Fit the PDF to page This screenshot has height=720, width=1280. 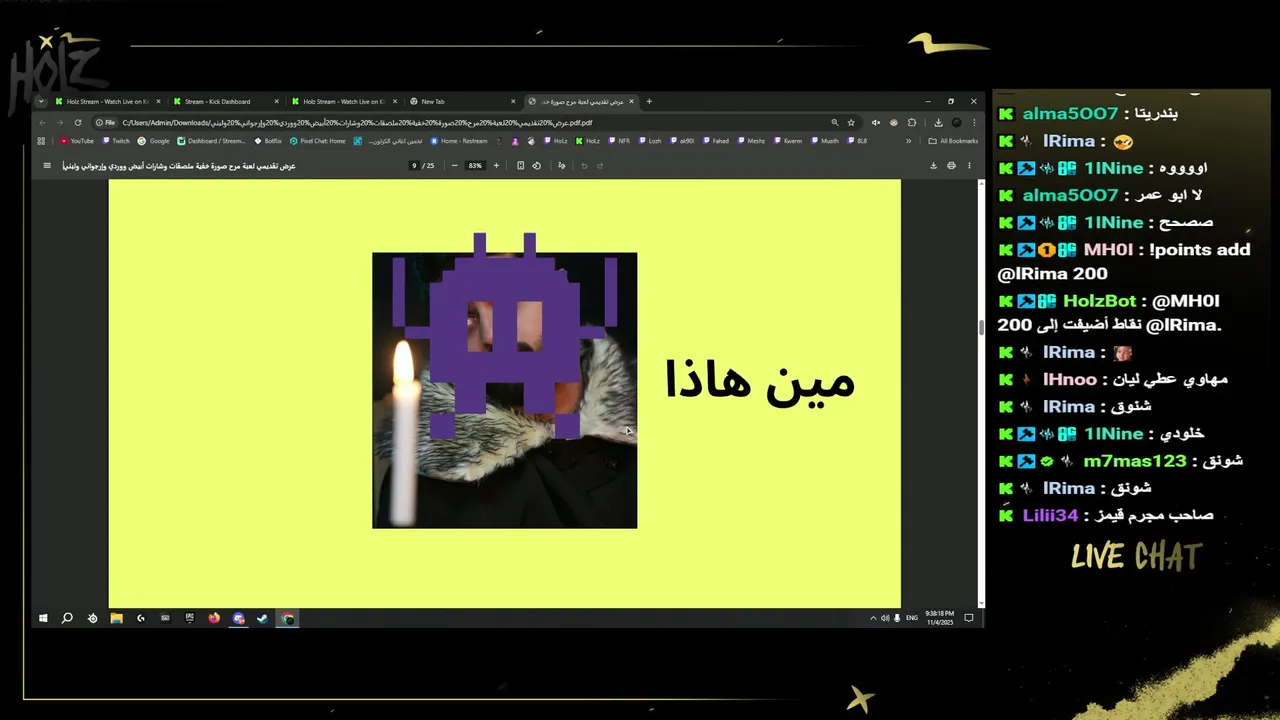coord(520,166)
